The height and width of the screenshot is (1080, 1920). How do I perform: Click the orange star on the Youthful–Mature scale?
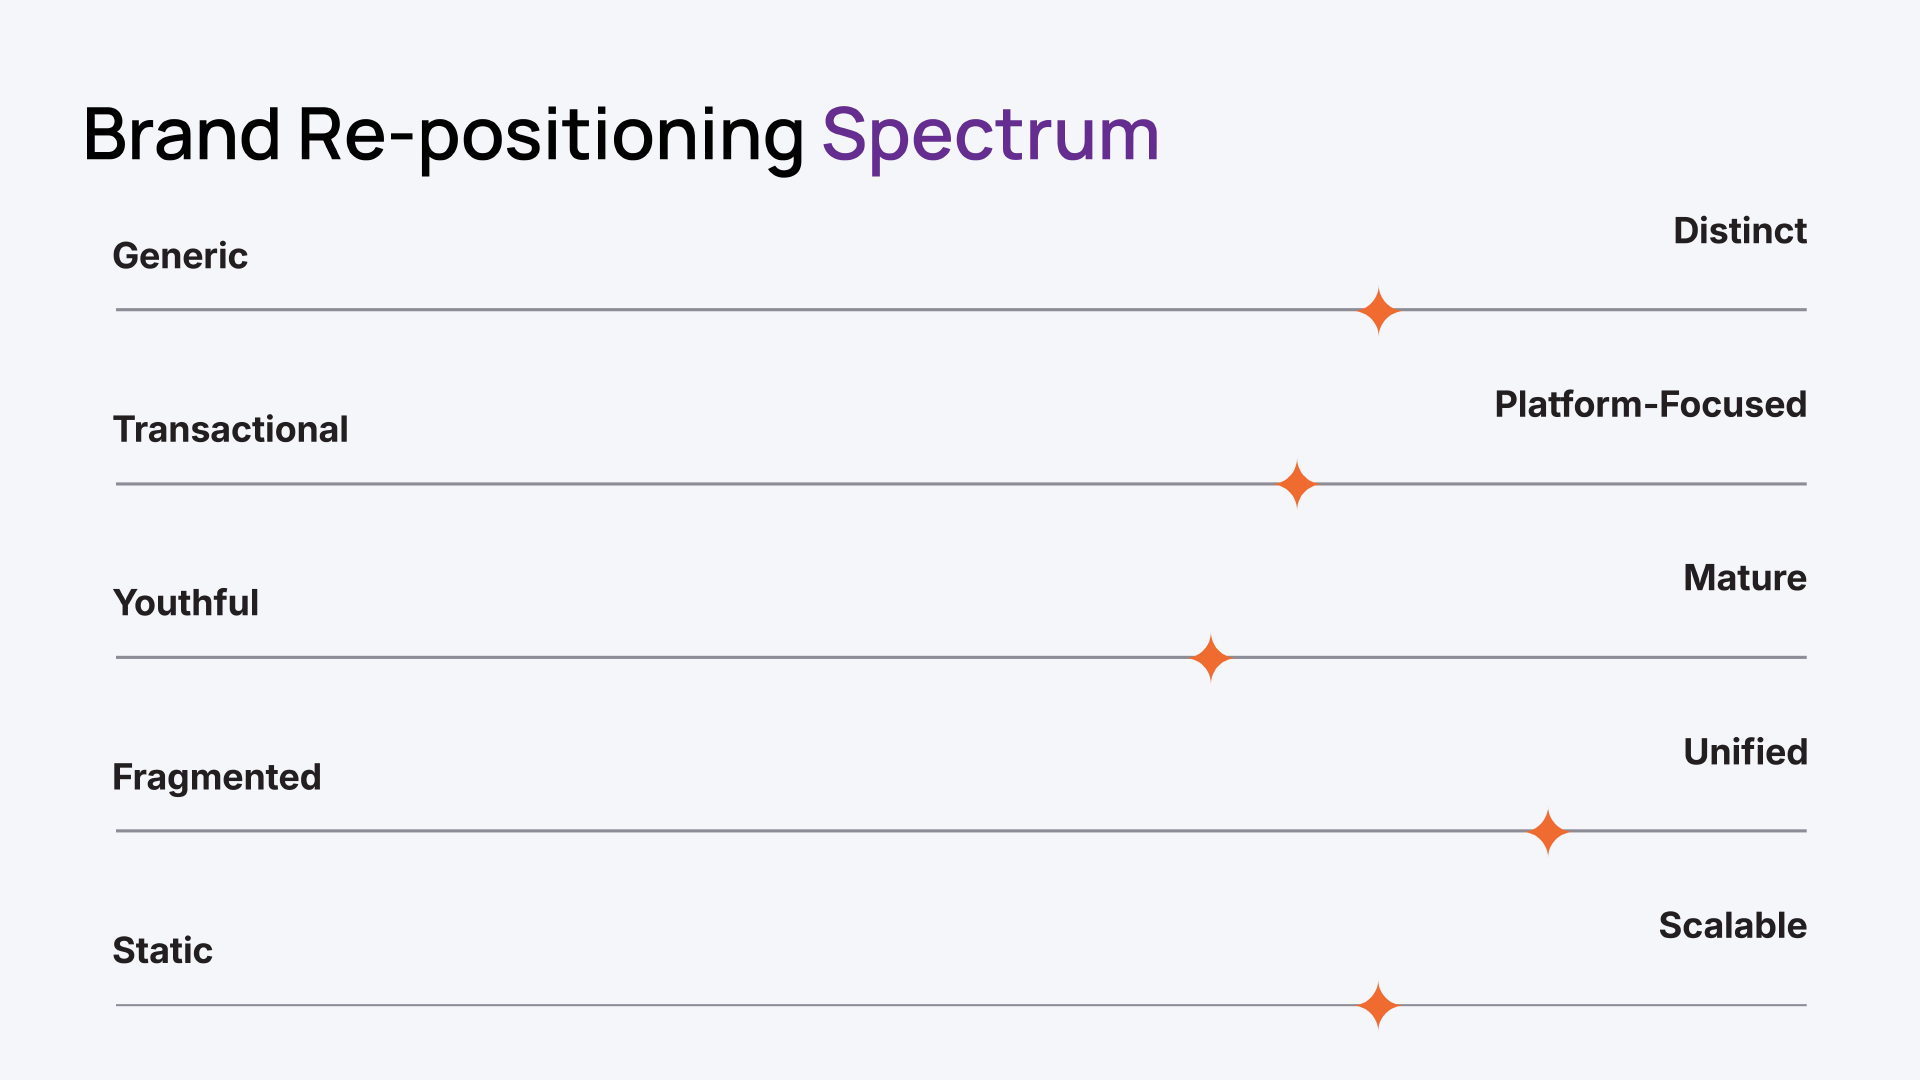pyautogui.click(x=1211, y=658)
